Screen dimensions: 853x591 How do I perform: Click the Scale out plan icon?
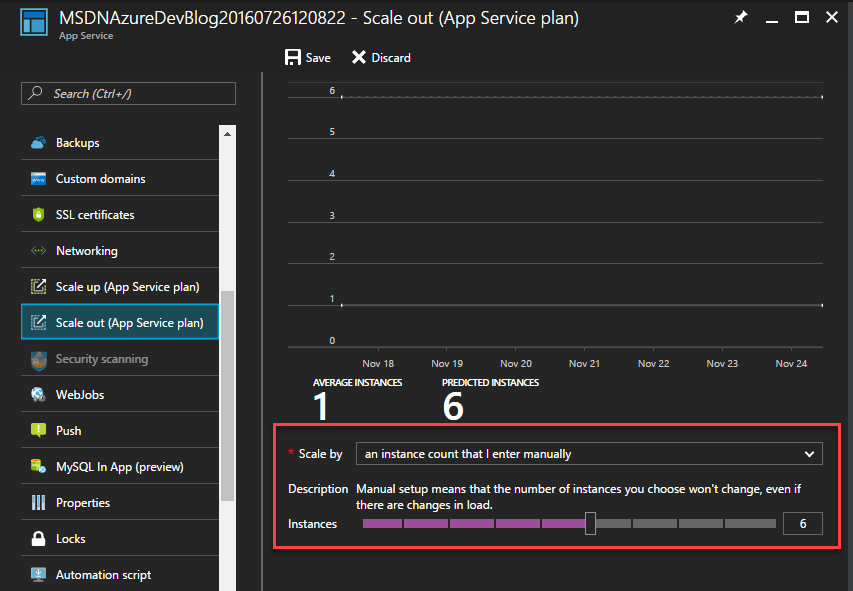click(x=38, y=323)
